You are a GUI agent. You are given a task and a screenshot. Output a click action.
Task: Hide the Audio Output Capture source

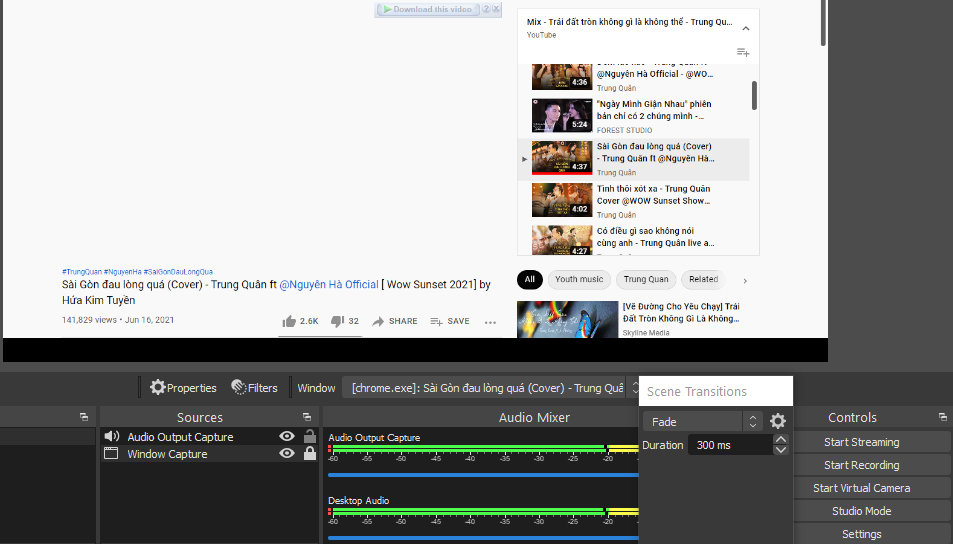tap(287, 436)
